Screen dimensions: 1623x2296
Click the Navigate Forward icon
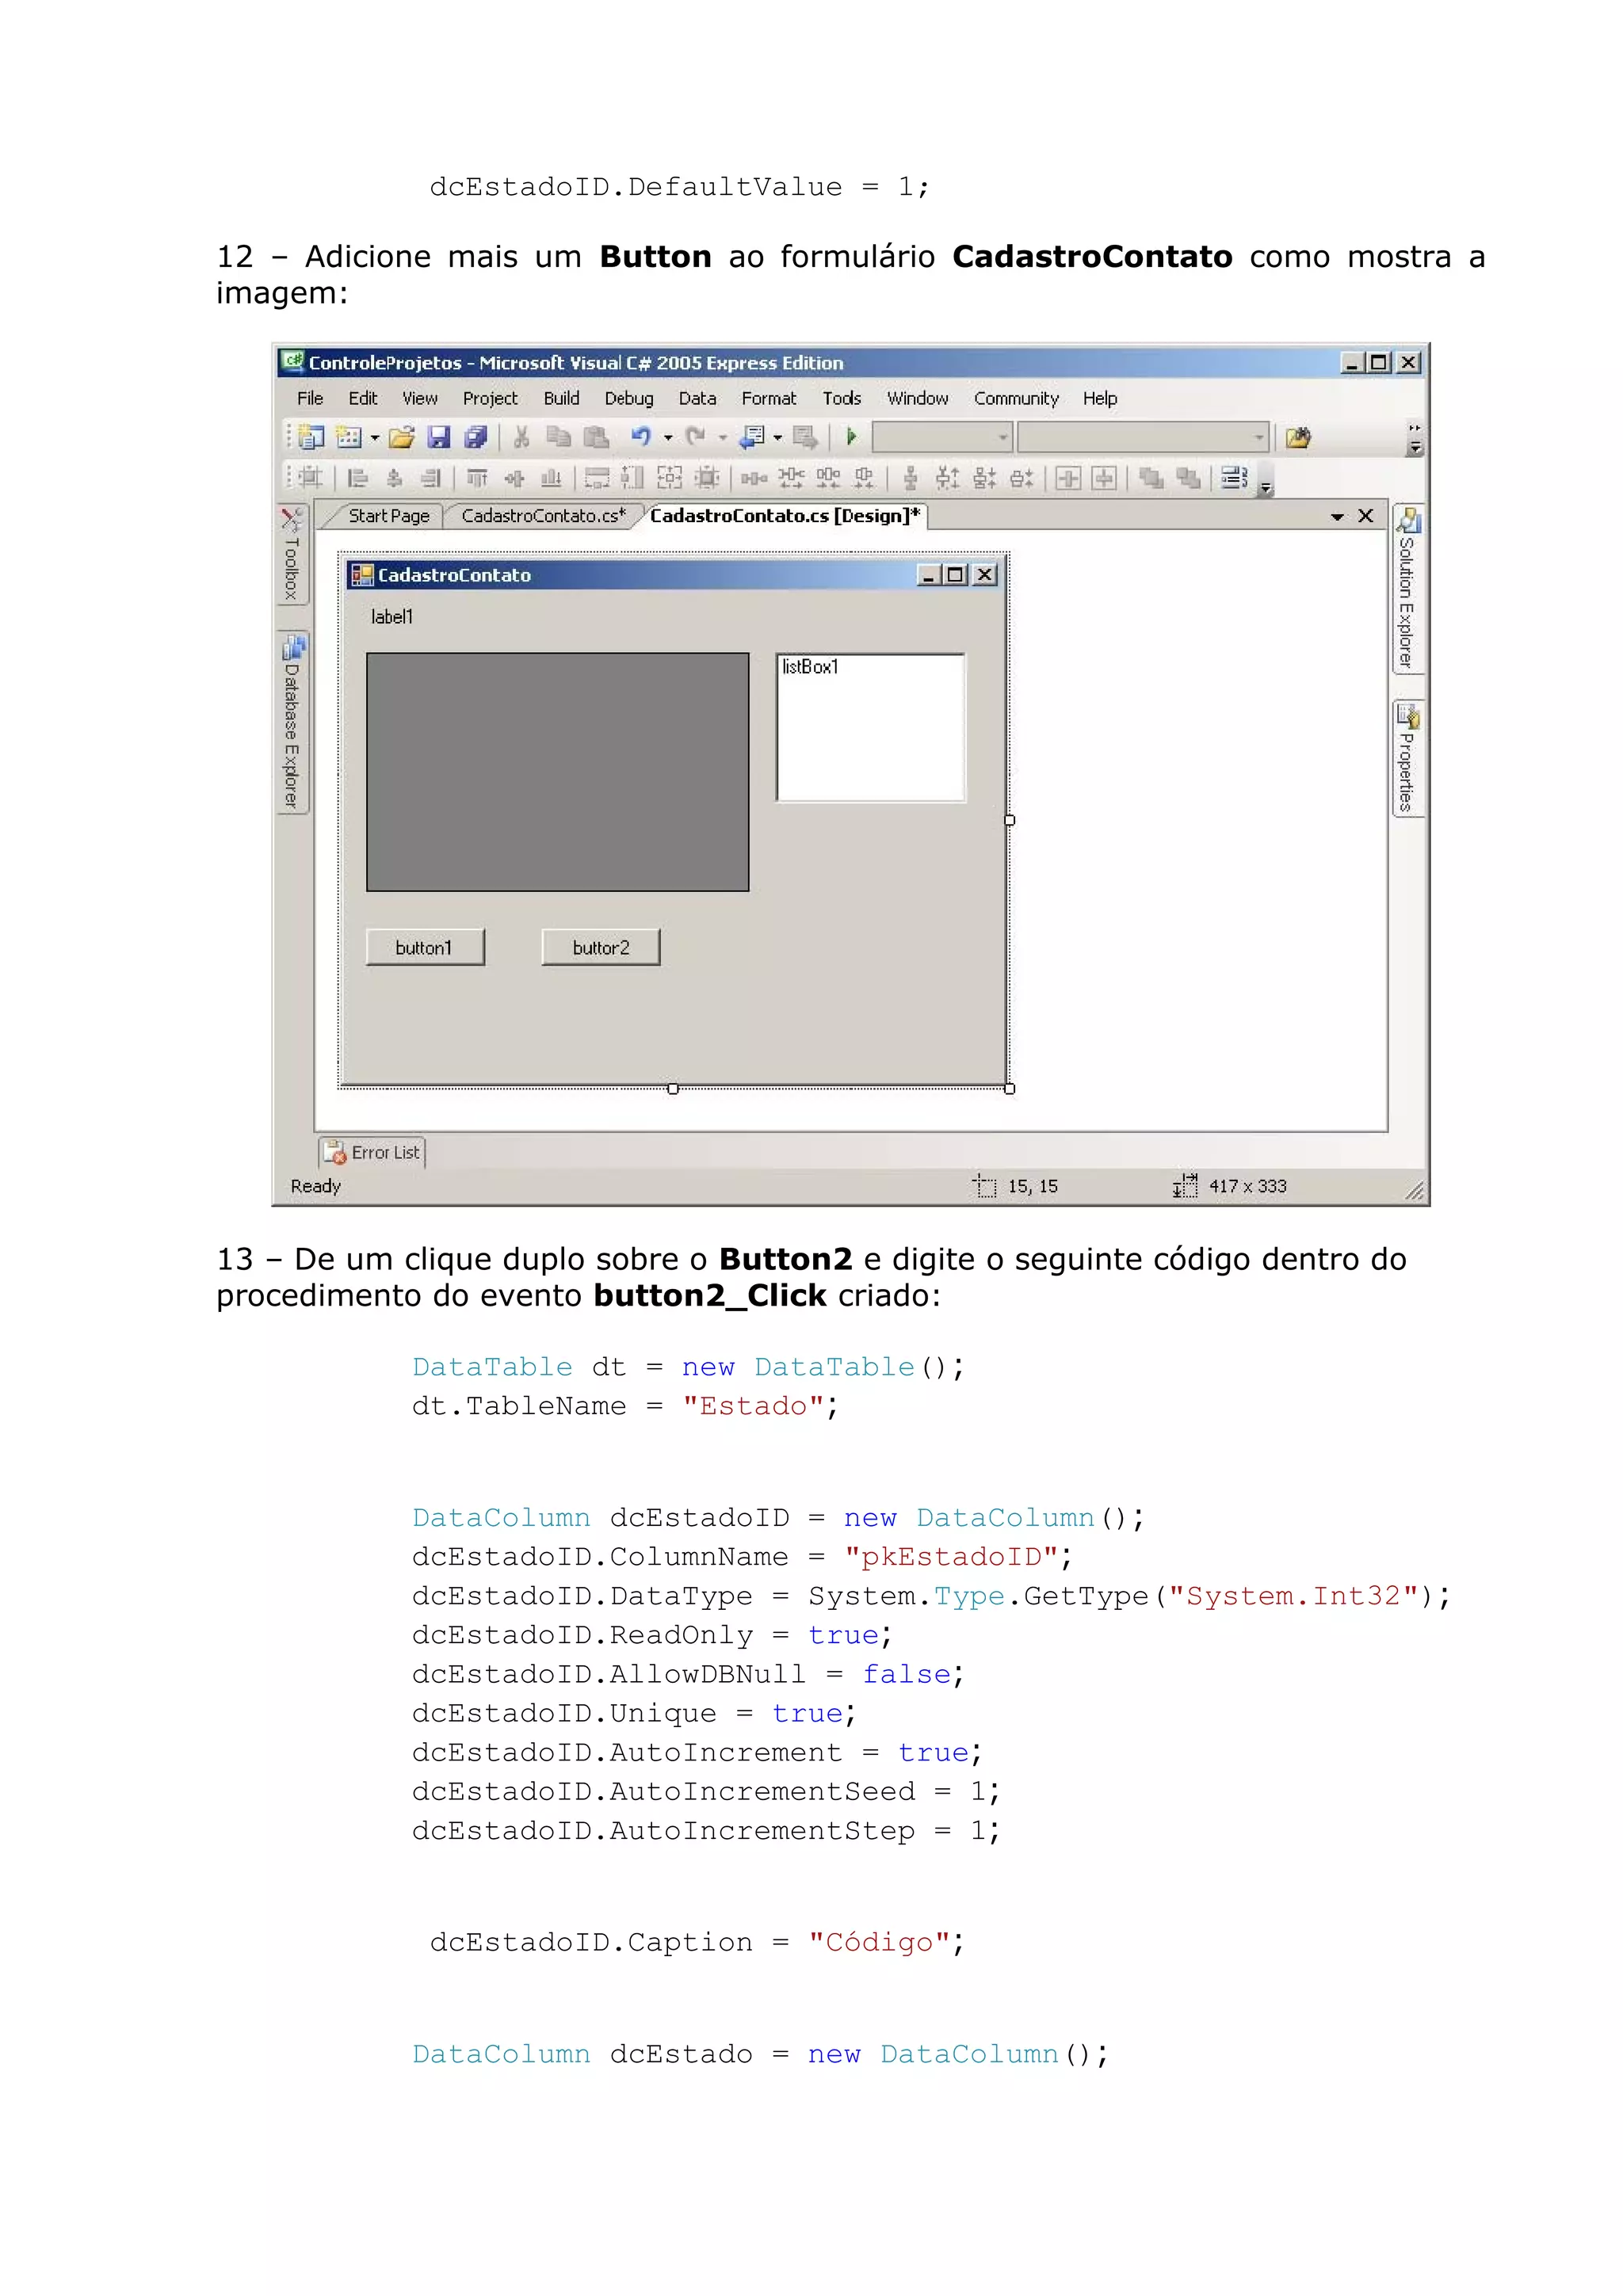tap(805, 437)
